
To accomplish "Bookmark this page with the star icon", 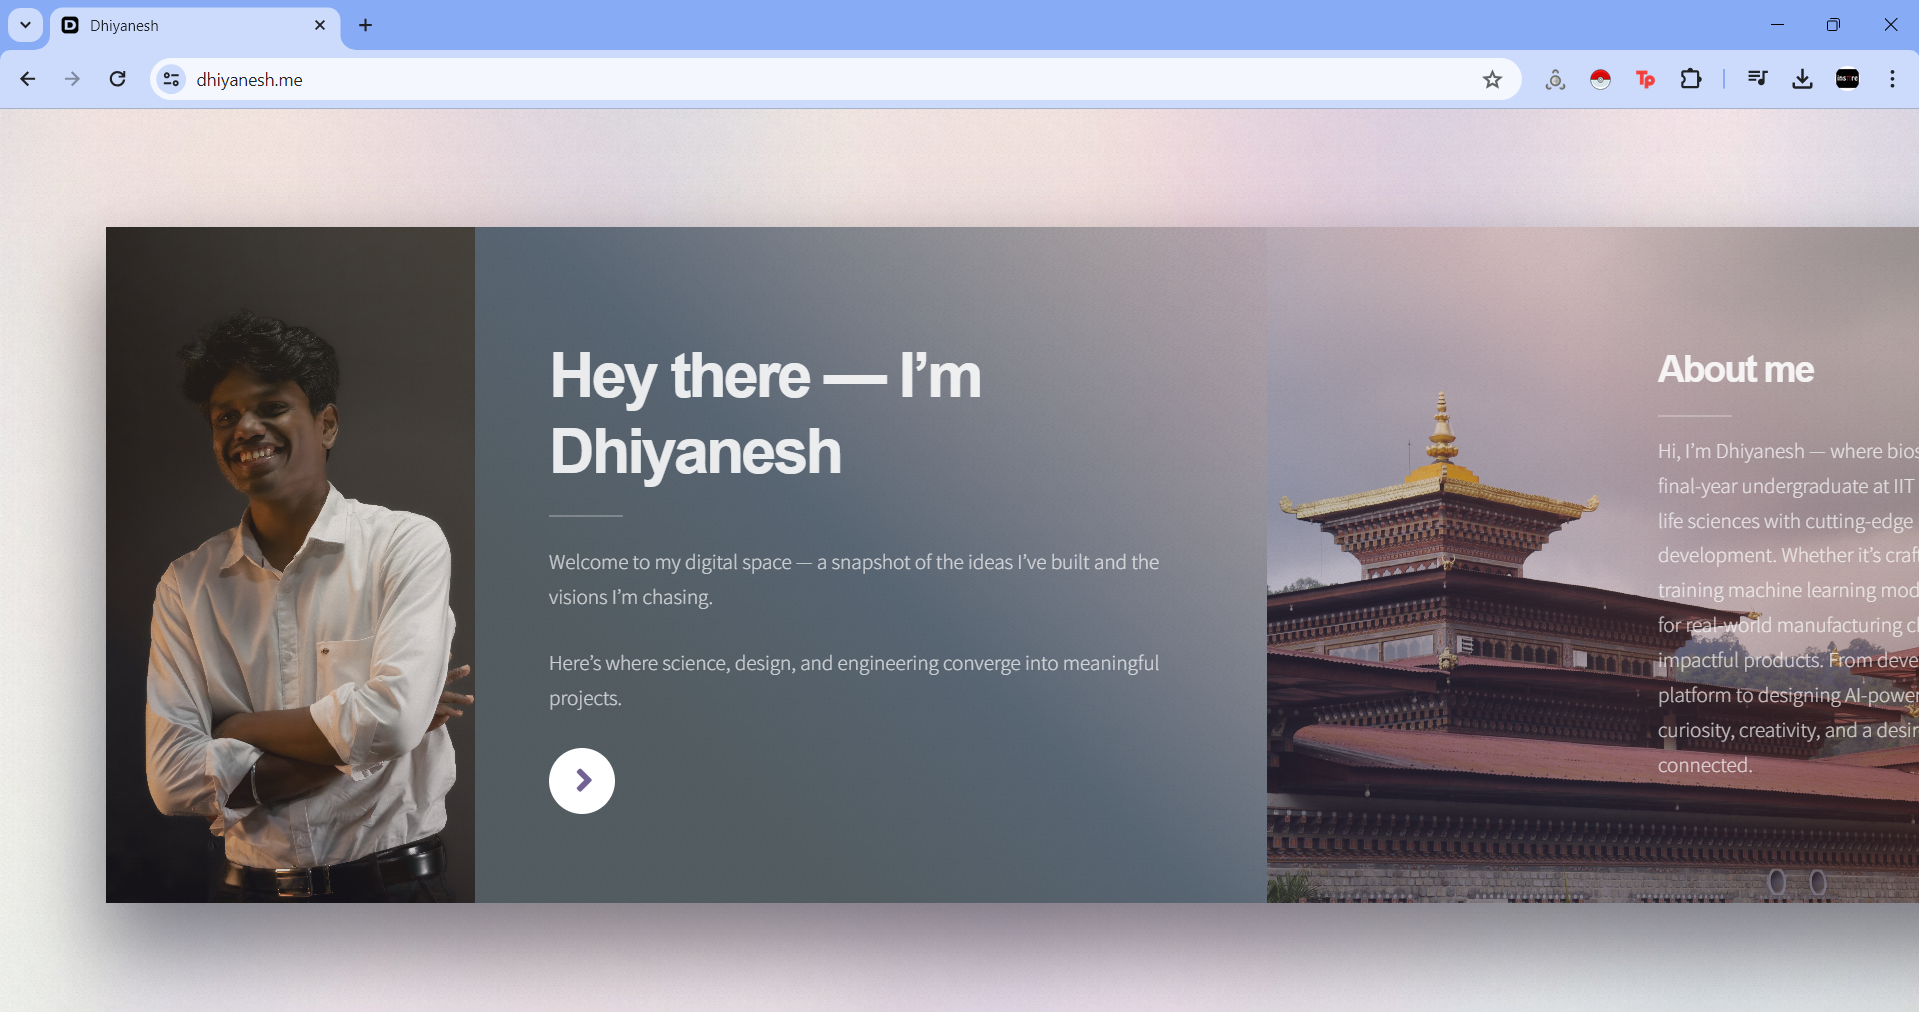I will click(1492, 79).
